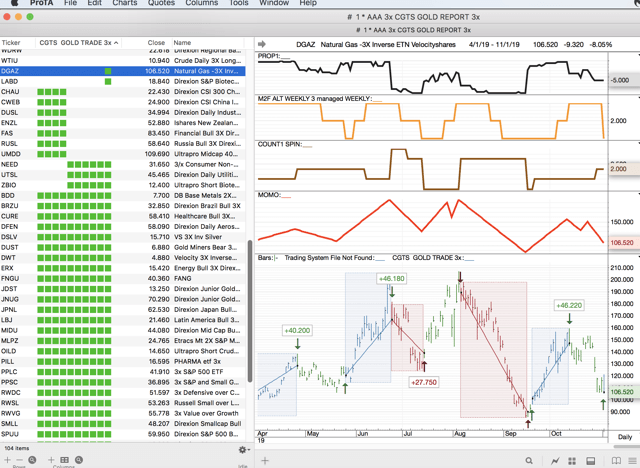Select the LABD ticker row
Viewport: 640px width, 468px height.
click(122, 81)
